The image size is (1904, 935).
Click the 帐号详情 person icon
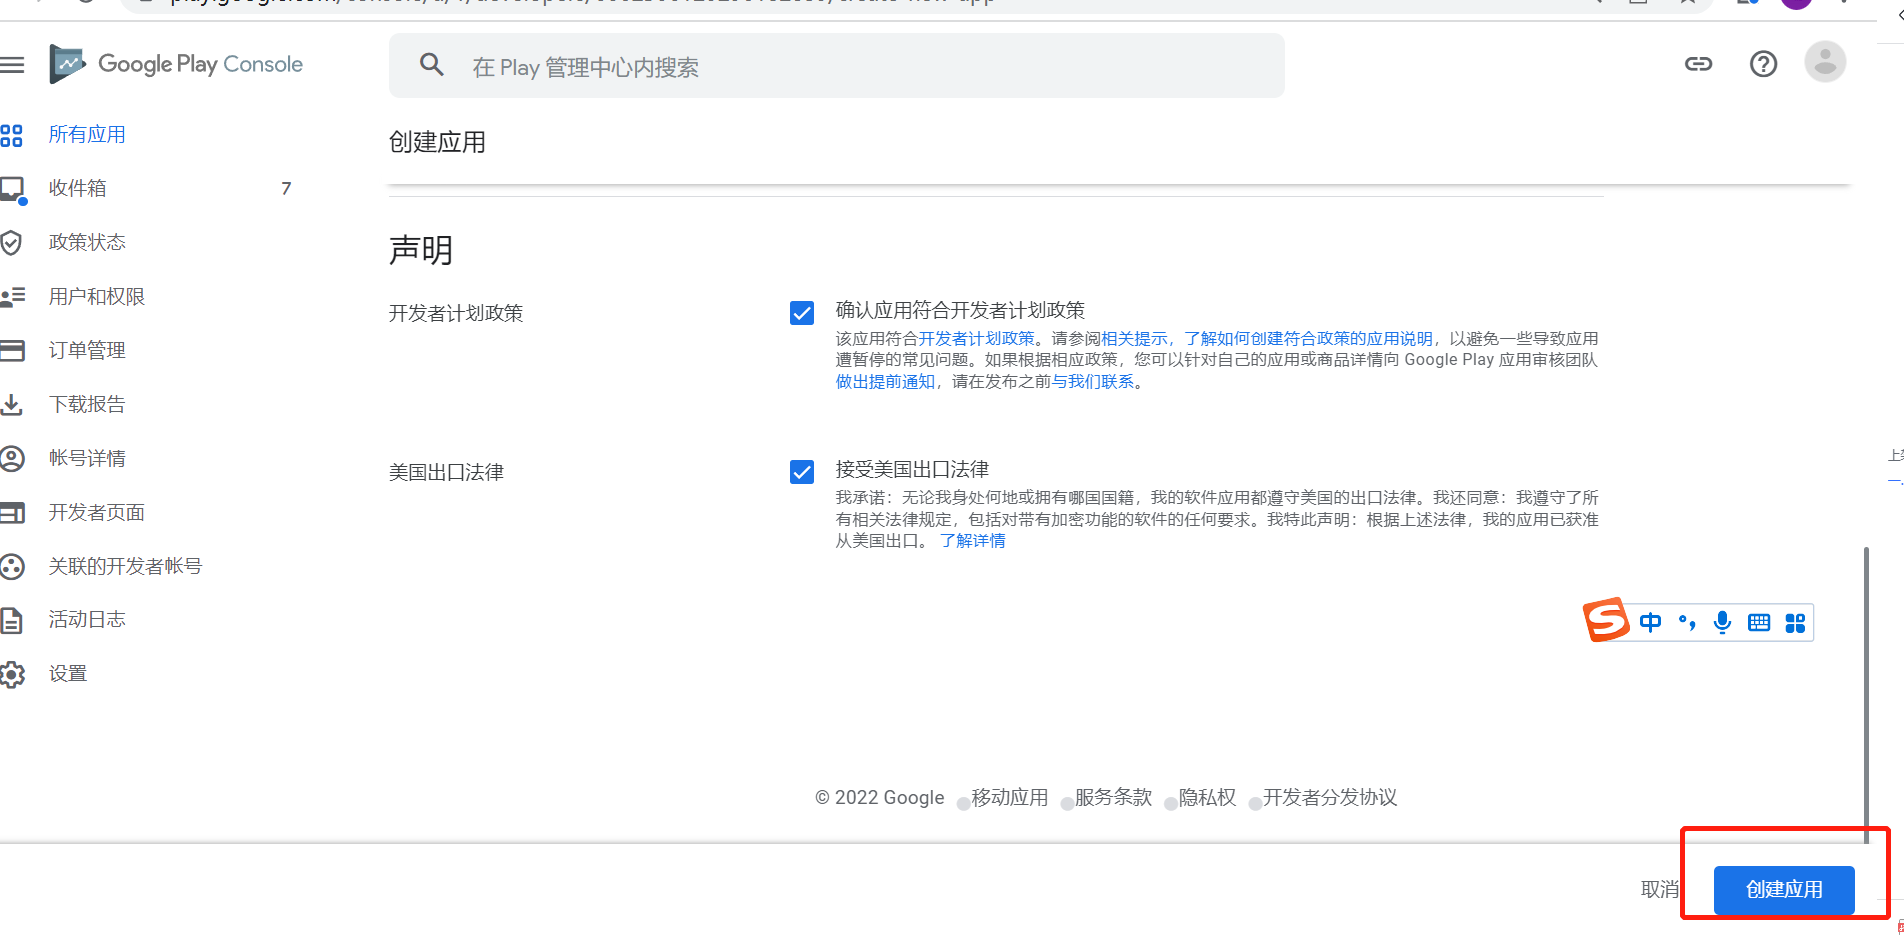click(x=12, y=458)
